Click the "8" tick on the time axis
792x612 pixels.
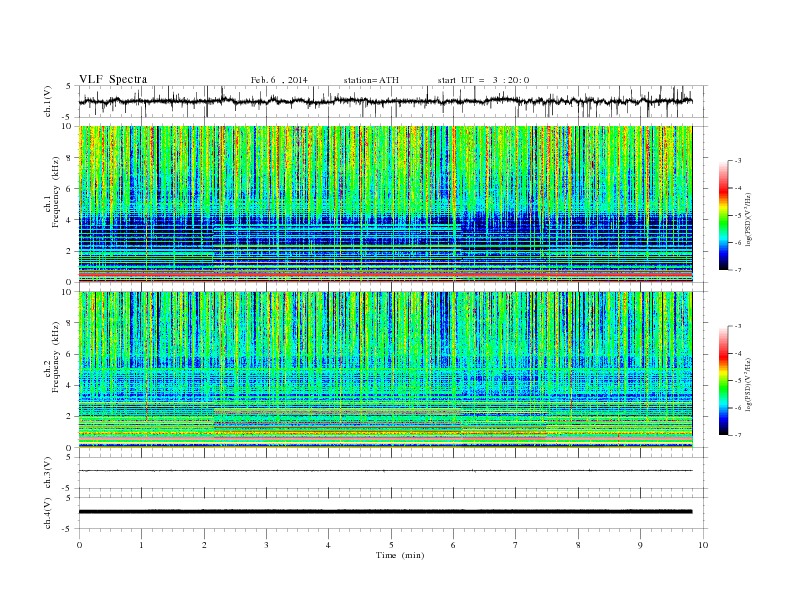[578, 545]
